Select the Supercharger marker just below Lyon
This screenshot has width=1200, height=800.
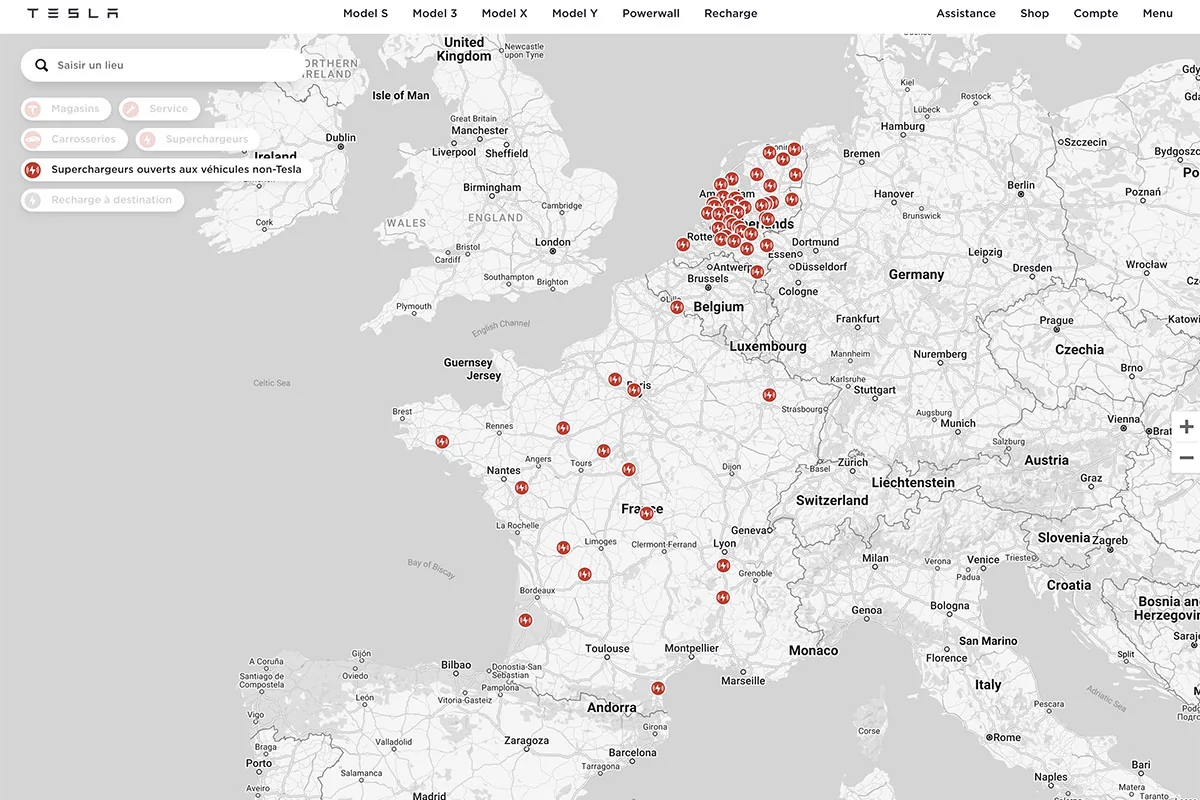723,566
